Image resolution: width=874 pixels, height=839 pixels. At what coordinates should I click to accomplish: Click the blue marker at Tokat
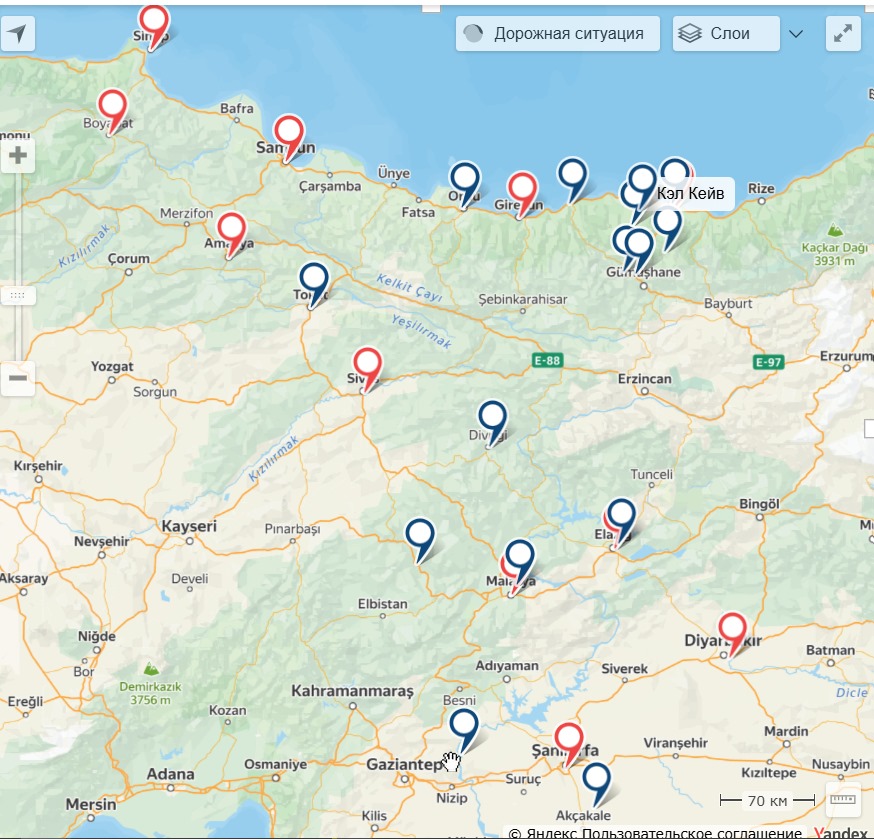pos(314,280)
